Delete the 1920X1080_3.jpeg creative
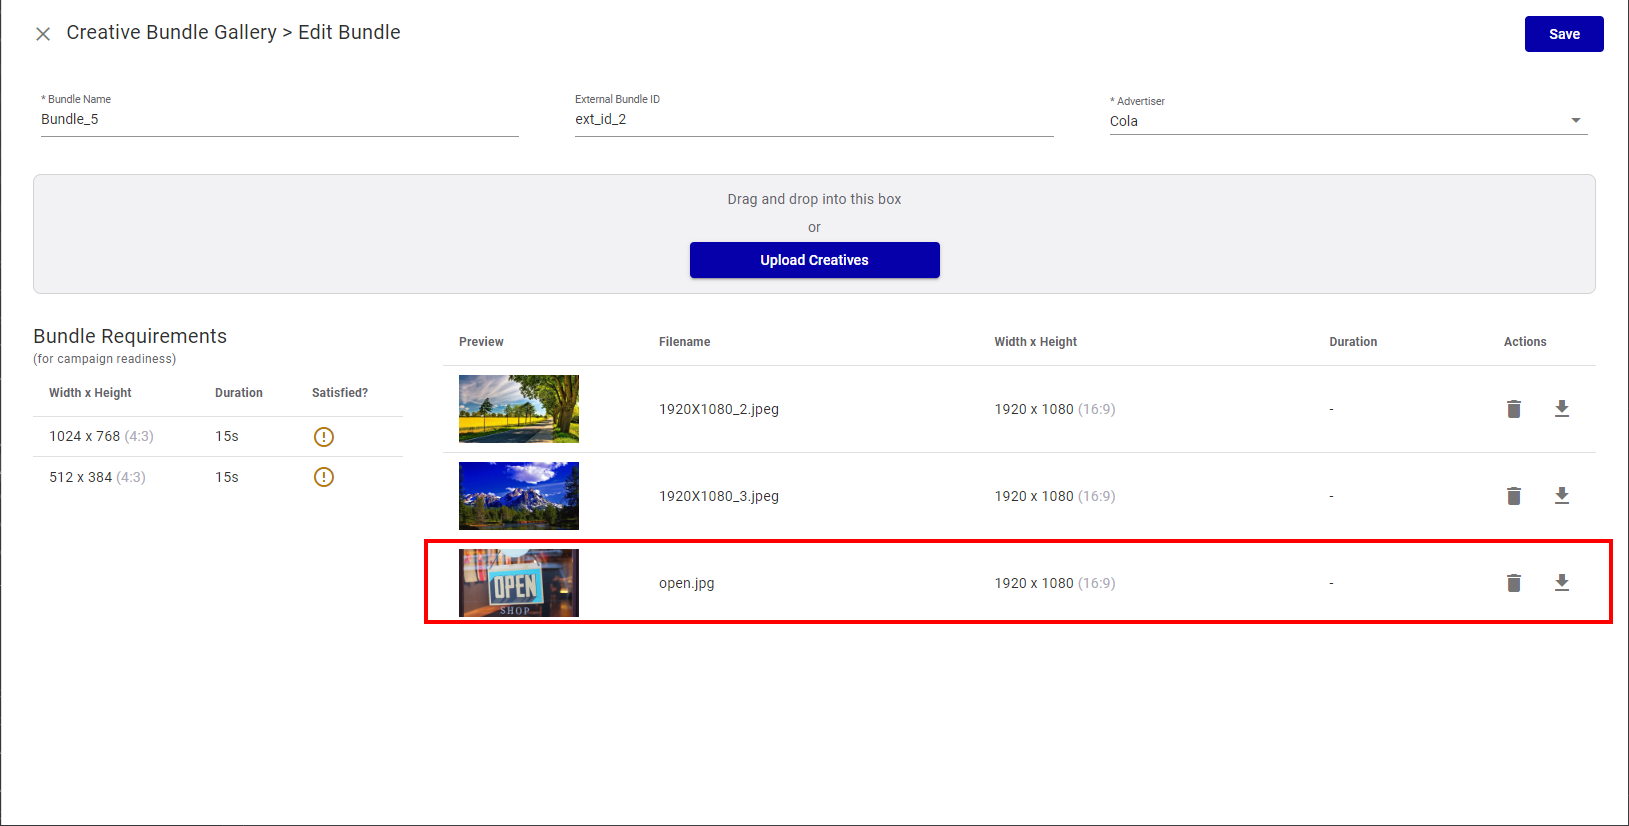Viewport: 1629px width, 826px height. coord(1514,496)
